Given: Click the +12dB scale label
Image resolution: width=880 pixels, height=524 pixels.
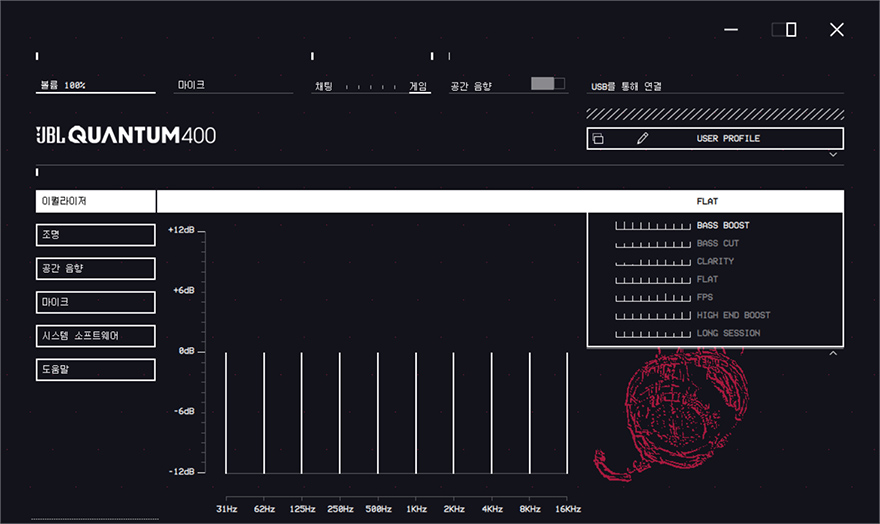Looking at the screenshot, I should (181, 230).
